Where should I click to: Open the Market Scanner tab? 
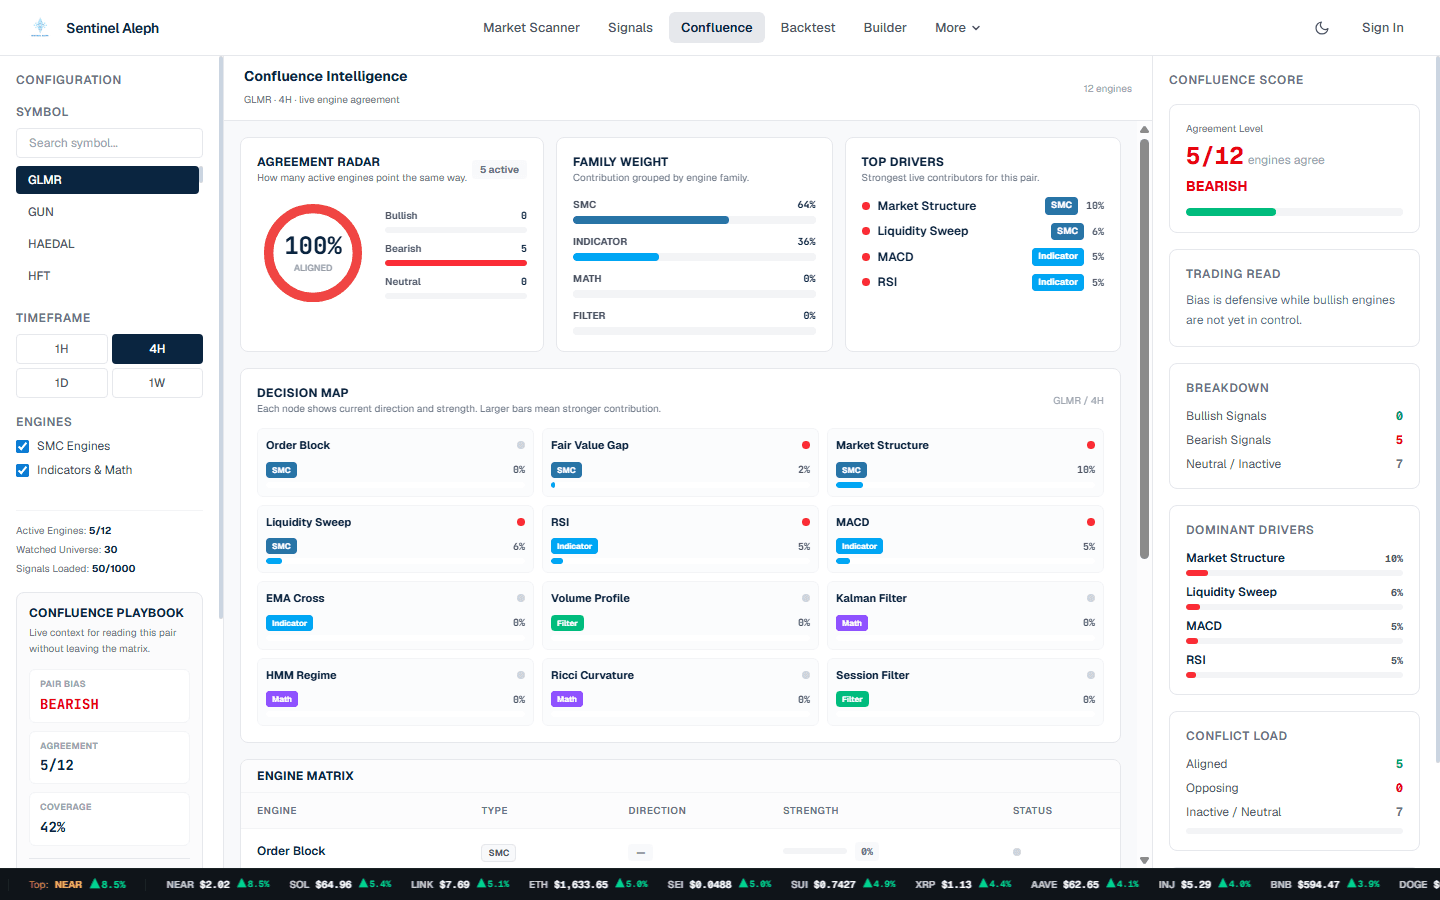[531, 28]
